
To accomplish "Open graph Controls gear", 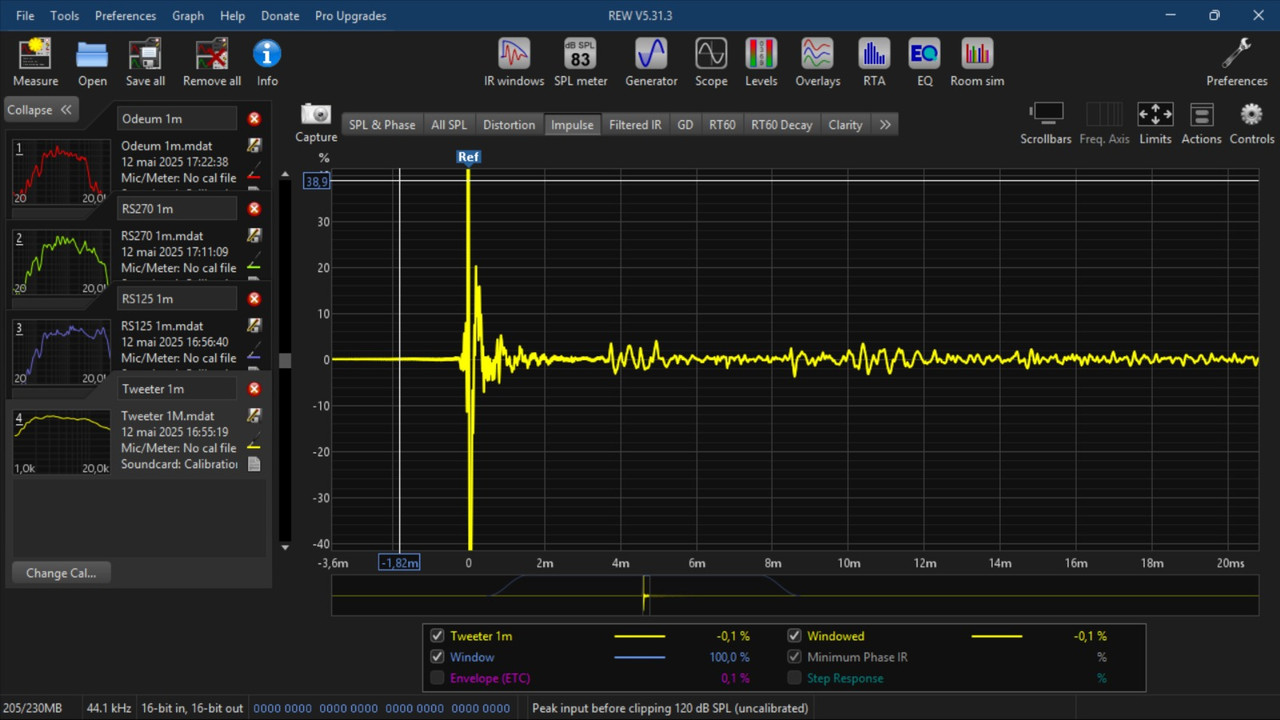I will click(x=1251, y=114).
